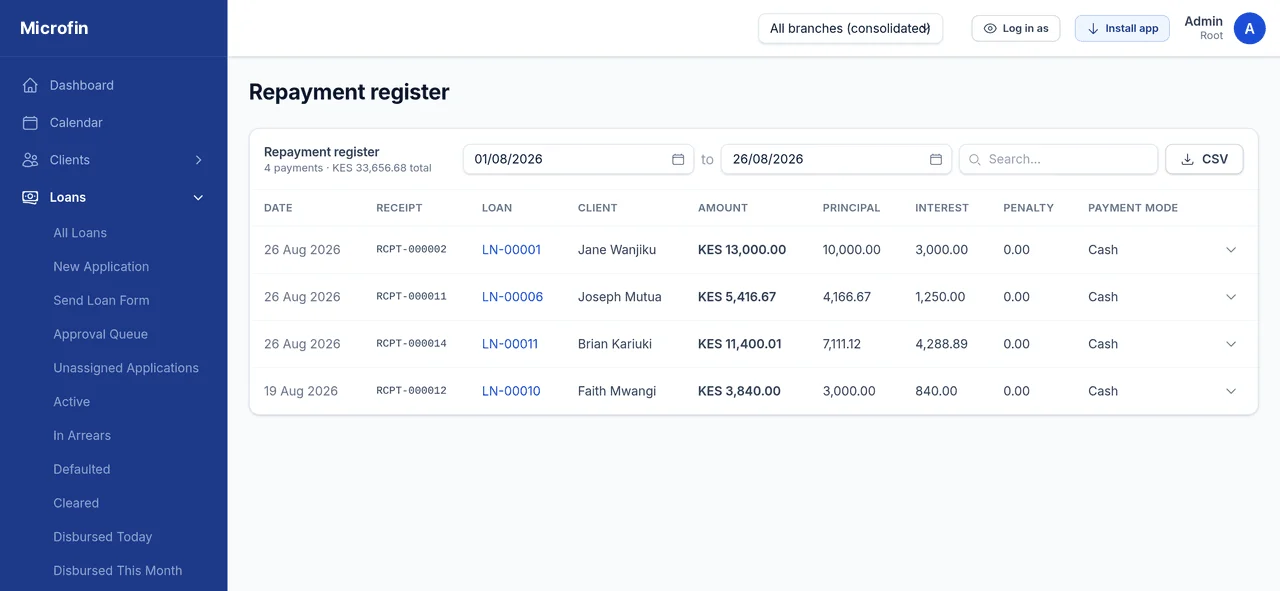The width and height of the screenshot is (1280, 591).
Task: Click interest value 4,288.89
Action: pos(941,344)
